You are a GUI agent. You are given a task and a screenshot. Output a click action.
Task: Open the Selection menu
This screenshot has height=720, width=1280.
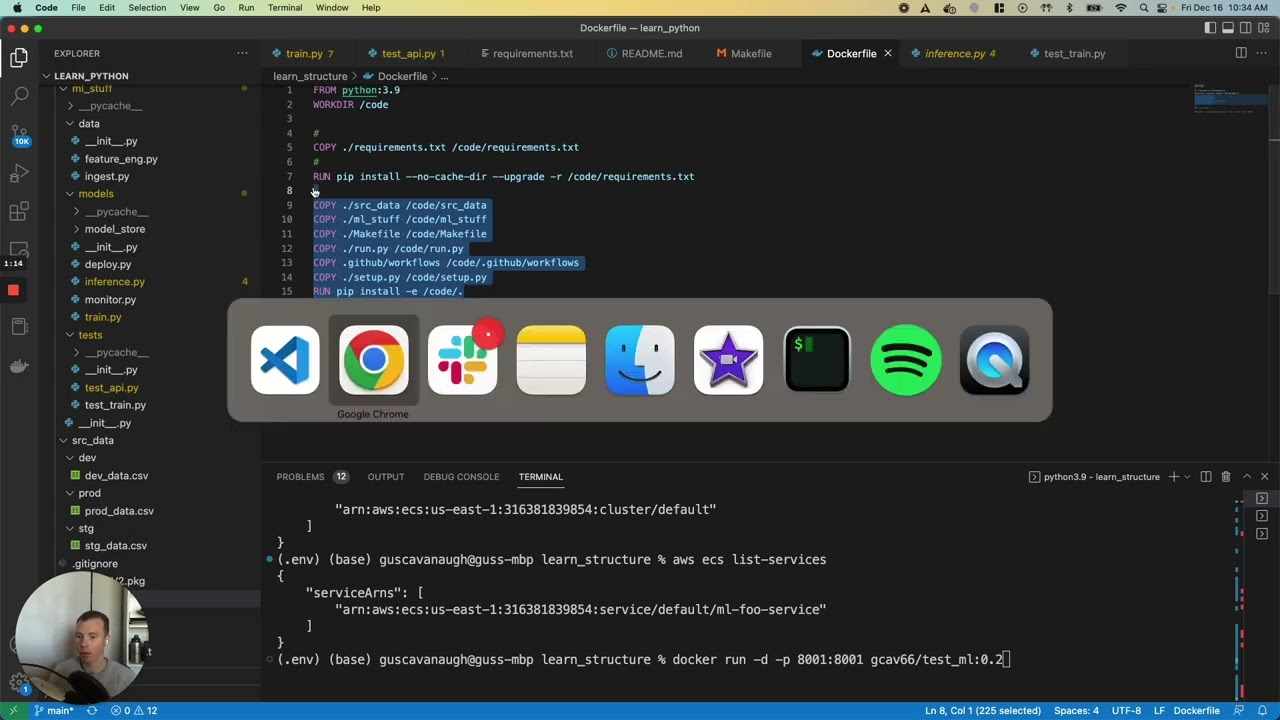pos(146,8)
